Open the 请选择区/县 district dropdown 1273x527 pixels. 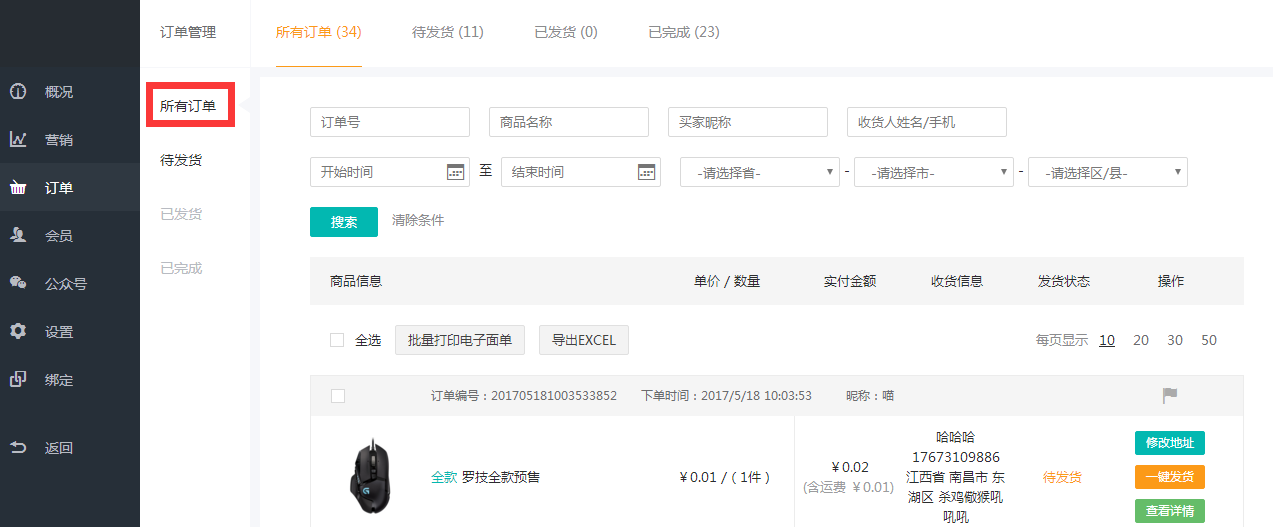pyautogui.click(x=1107, y=172)
